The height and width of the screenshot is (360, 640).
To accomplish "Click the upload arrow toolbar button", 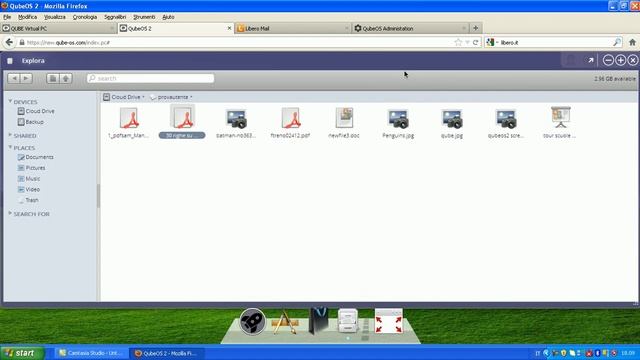I will coord(66,78).
